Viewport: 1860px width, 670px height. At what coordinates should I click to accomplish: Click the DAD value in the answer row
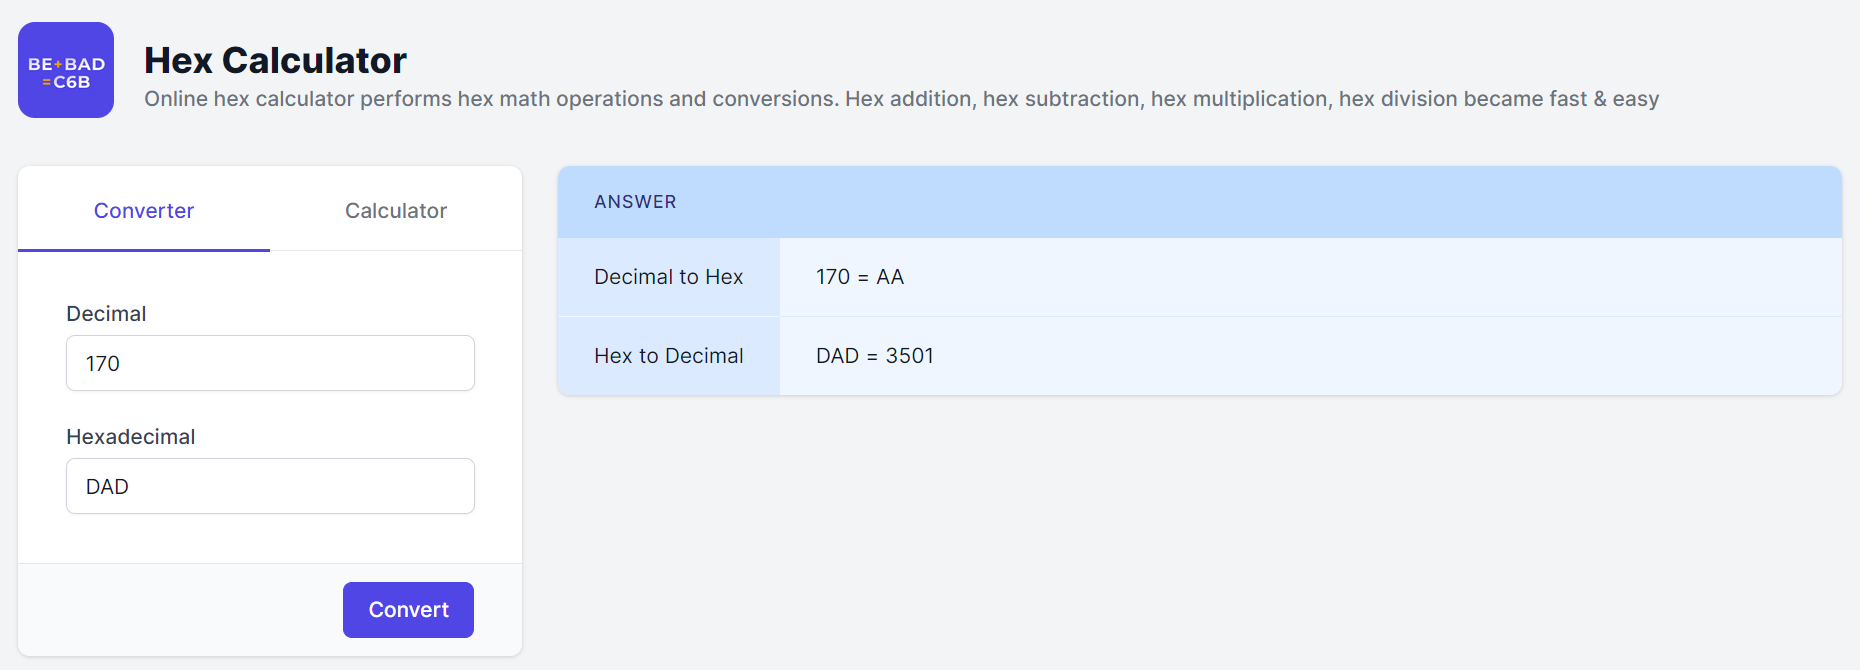tap(837, 356)
